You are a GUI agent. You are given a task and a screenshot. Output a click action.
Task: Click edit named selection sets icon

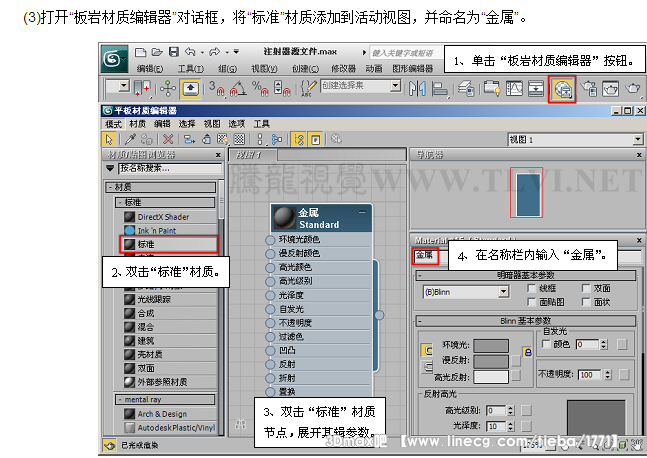tap(309, 88)
